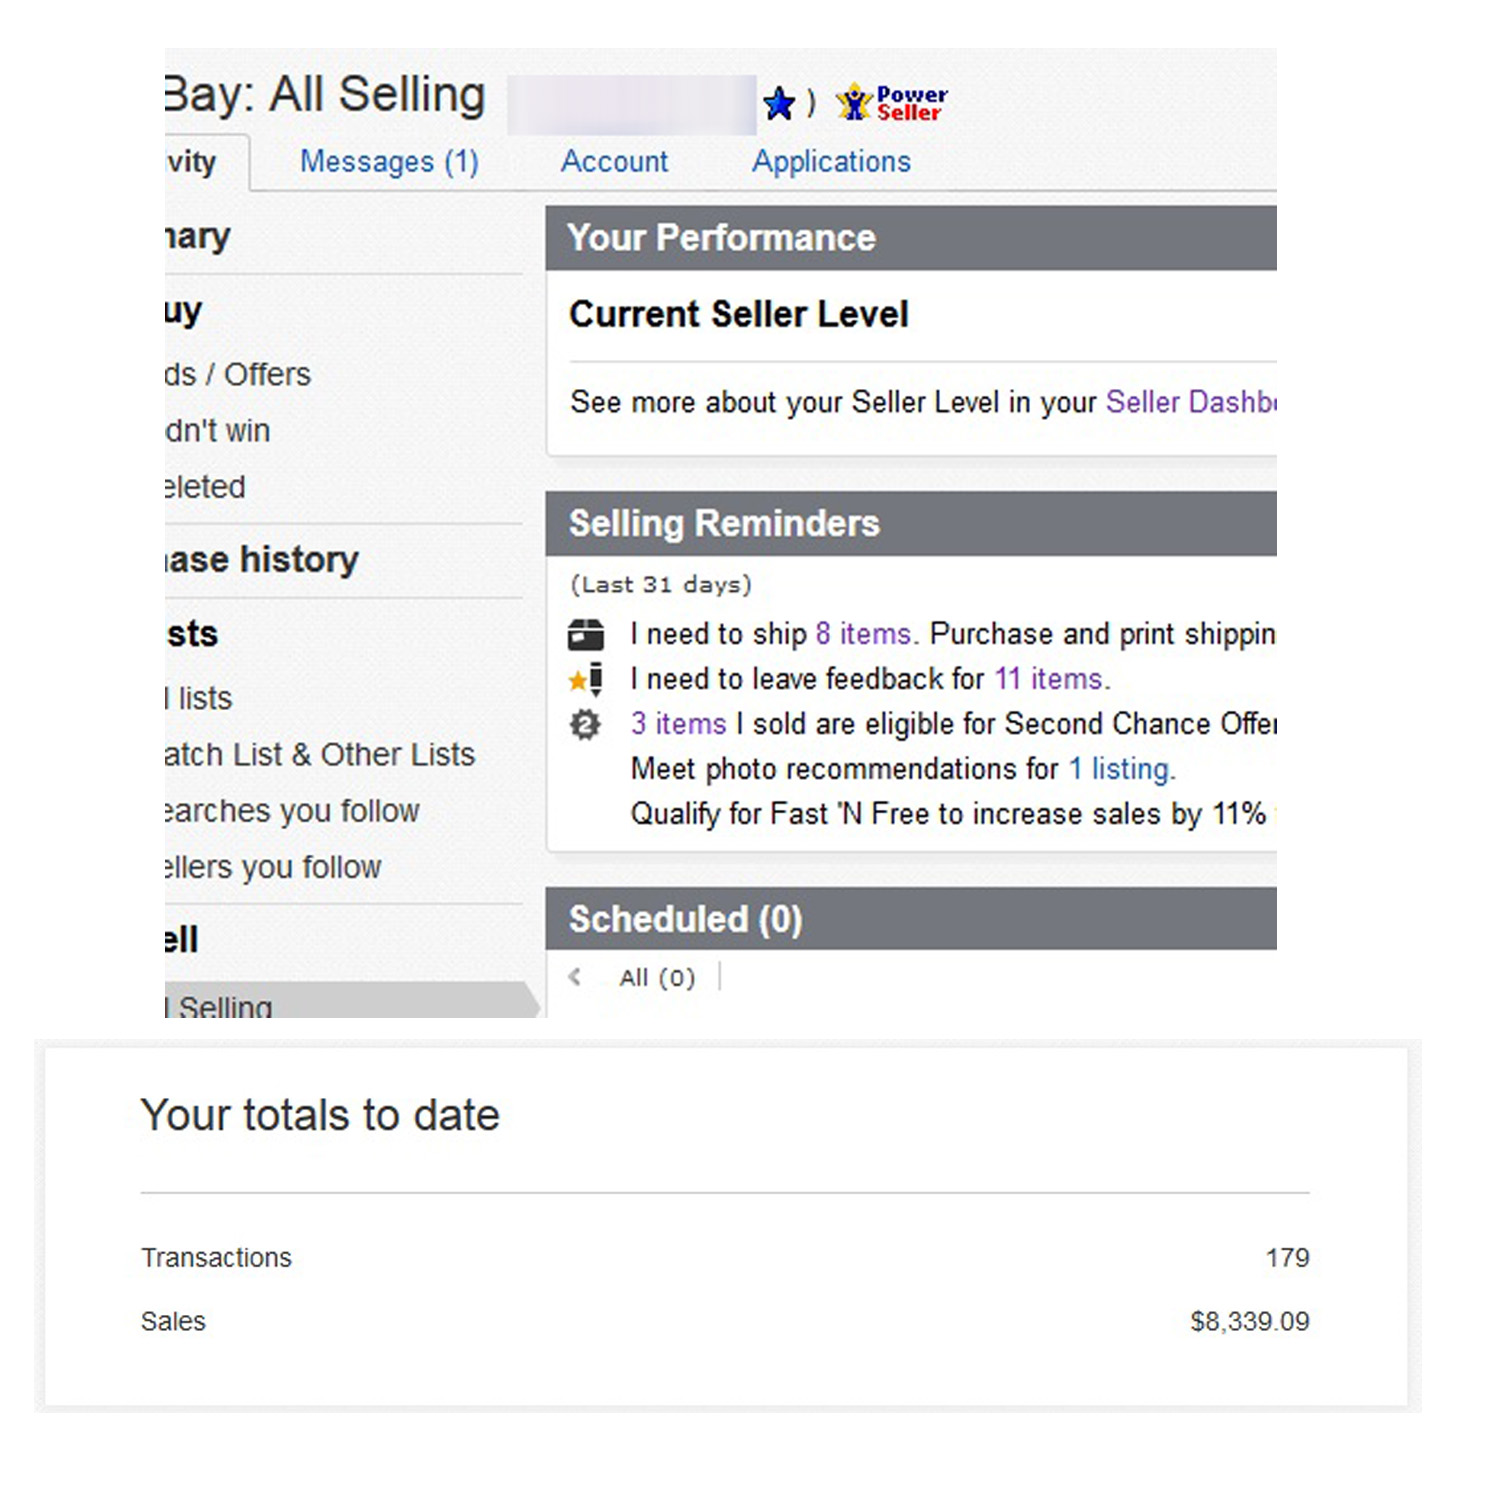Select the All (0) scheduled filter
The height and width of the screenshot is (1500, 1500).
tap(657, 977)
